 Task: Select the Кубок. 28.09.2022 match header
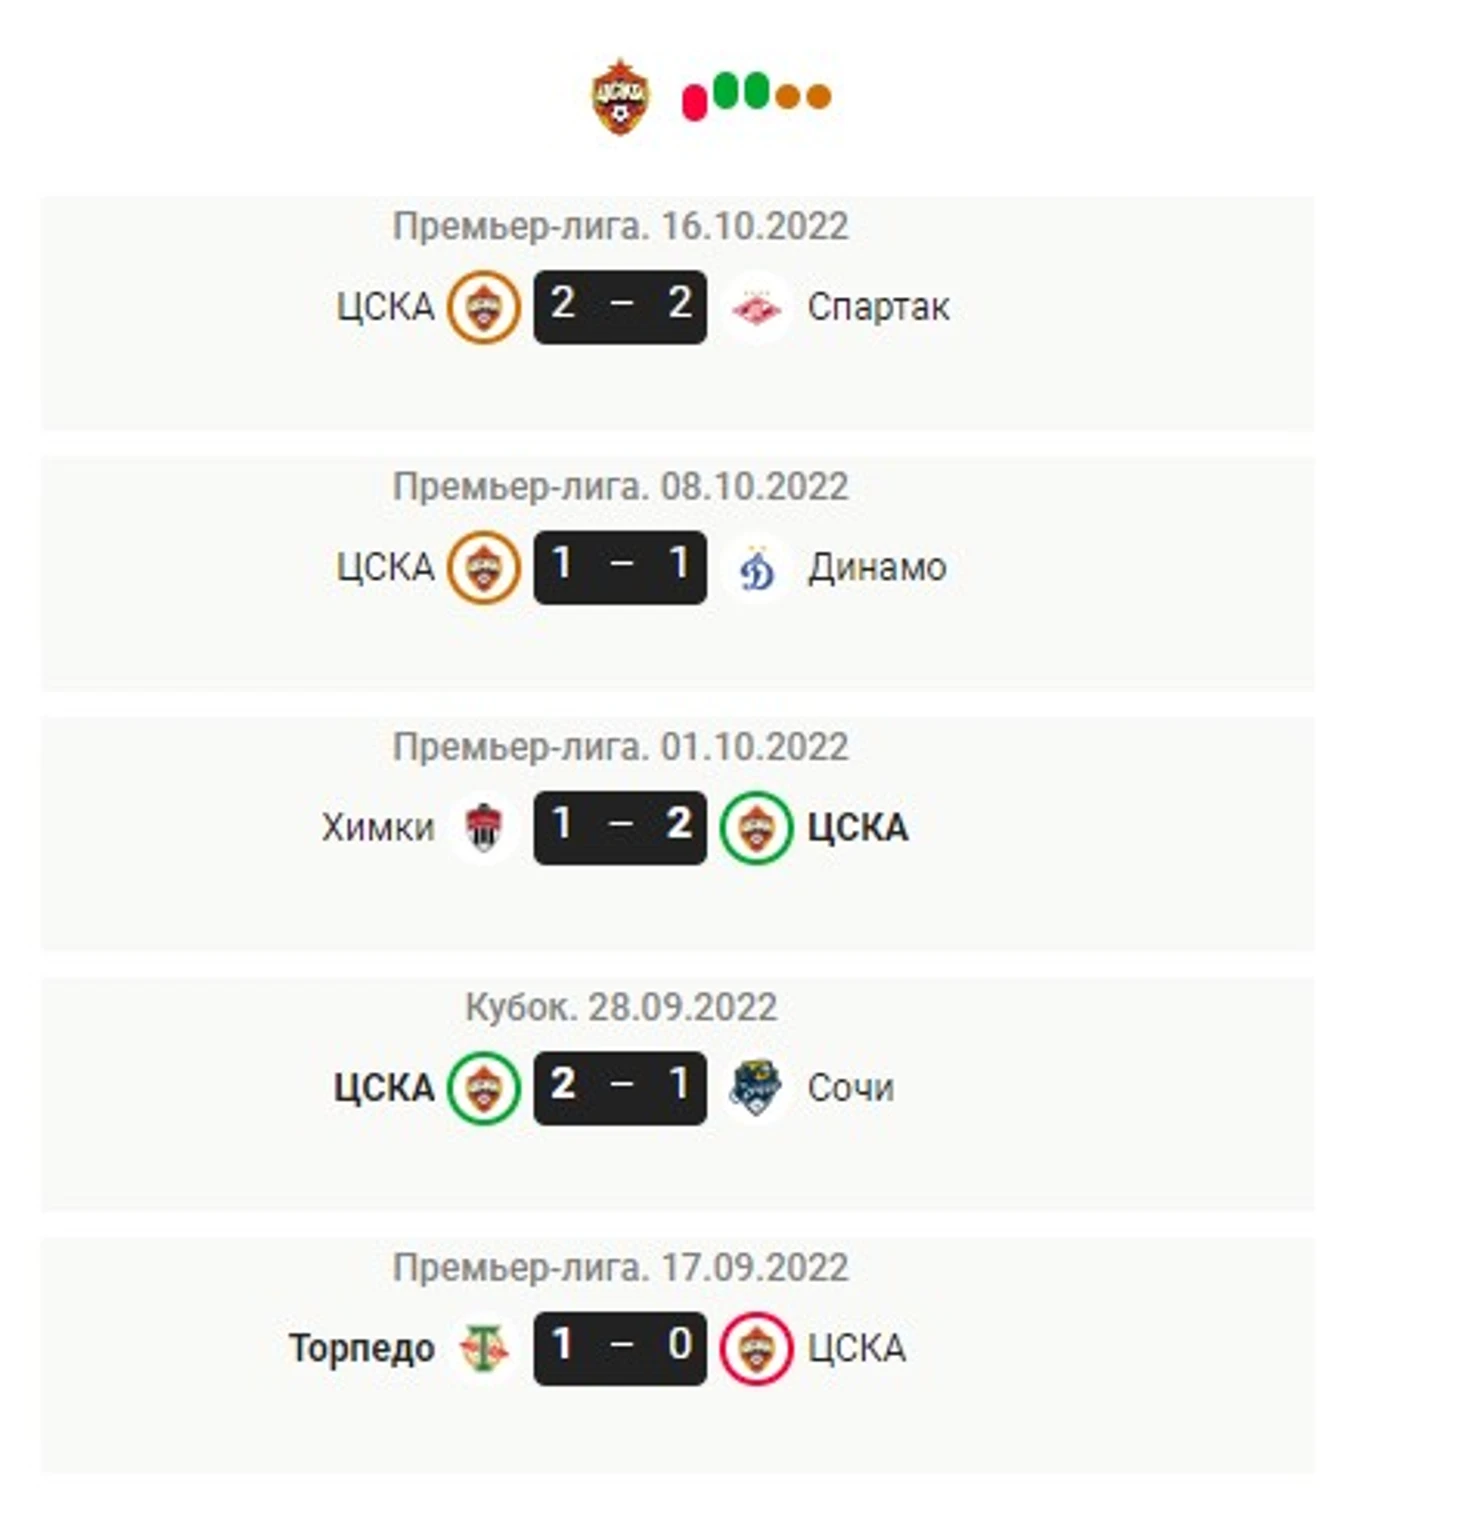(621, 1008)
